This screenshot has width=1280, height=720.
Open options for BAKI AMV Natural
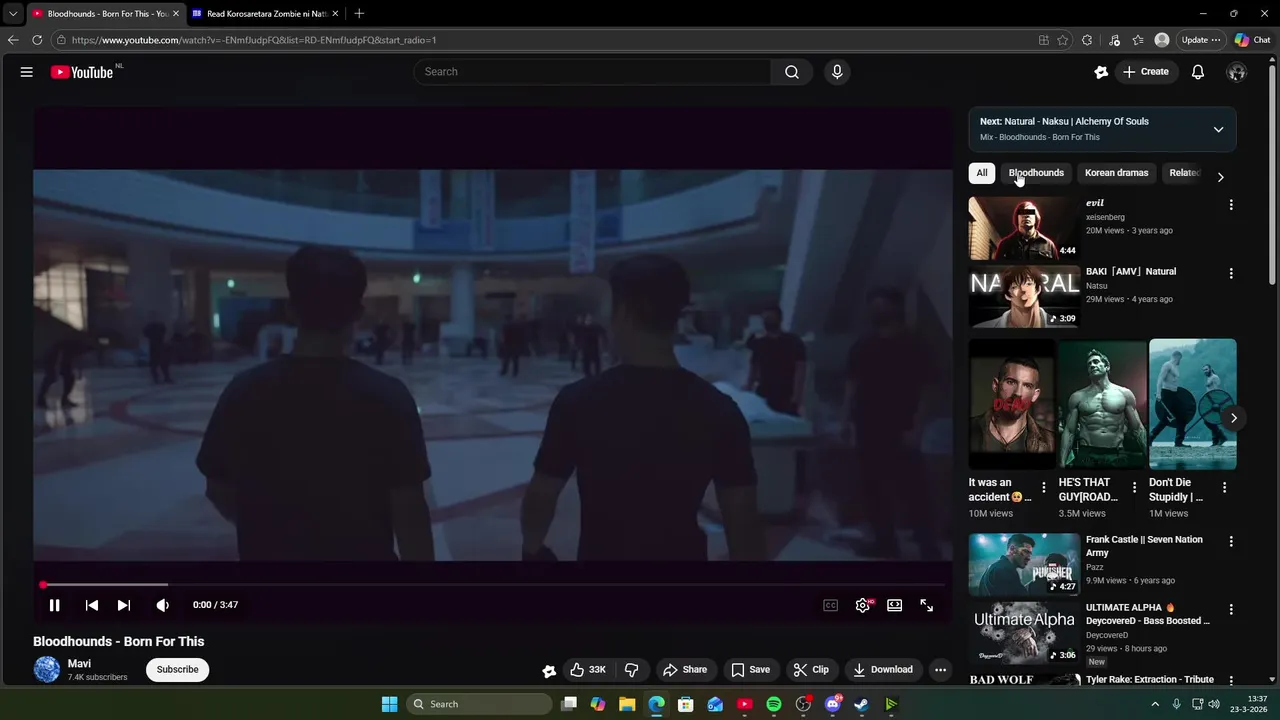tap(1231, 274)
